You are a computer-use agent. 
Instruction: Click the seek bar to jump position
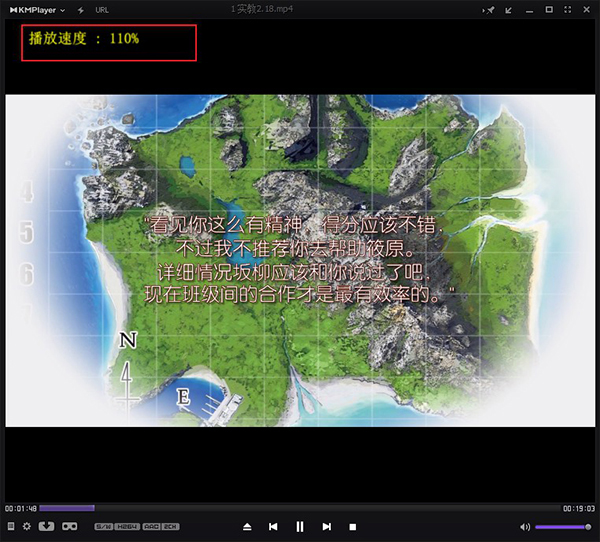(300, 508)
